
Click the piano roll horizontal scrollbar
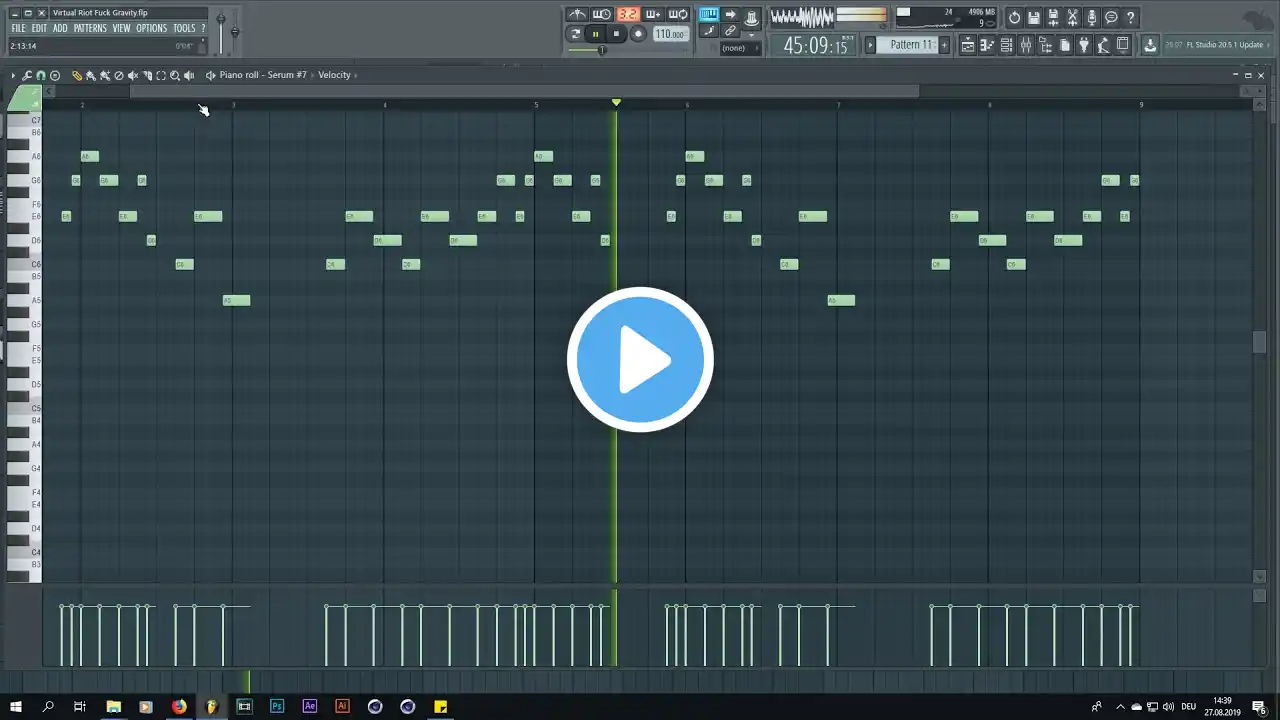[x=524, y=91]
